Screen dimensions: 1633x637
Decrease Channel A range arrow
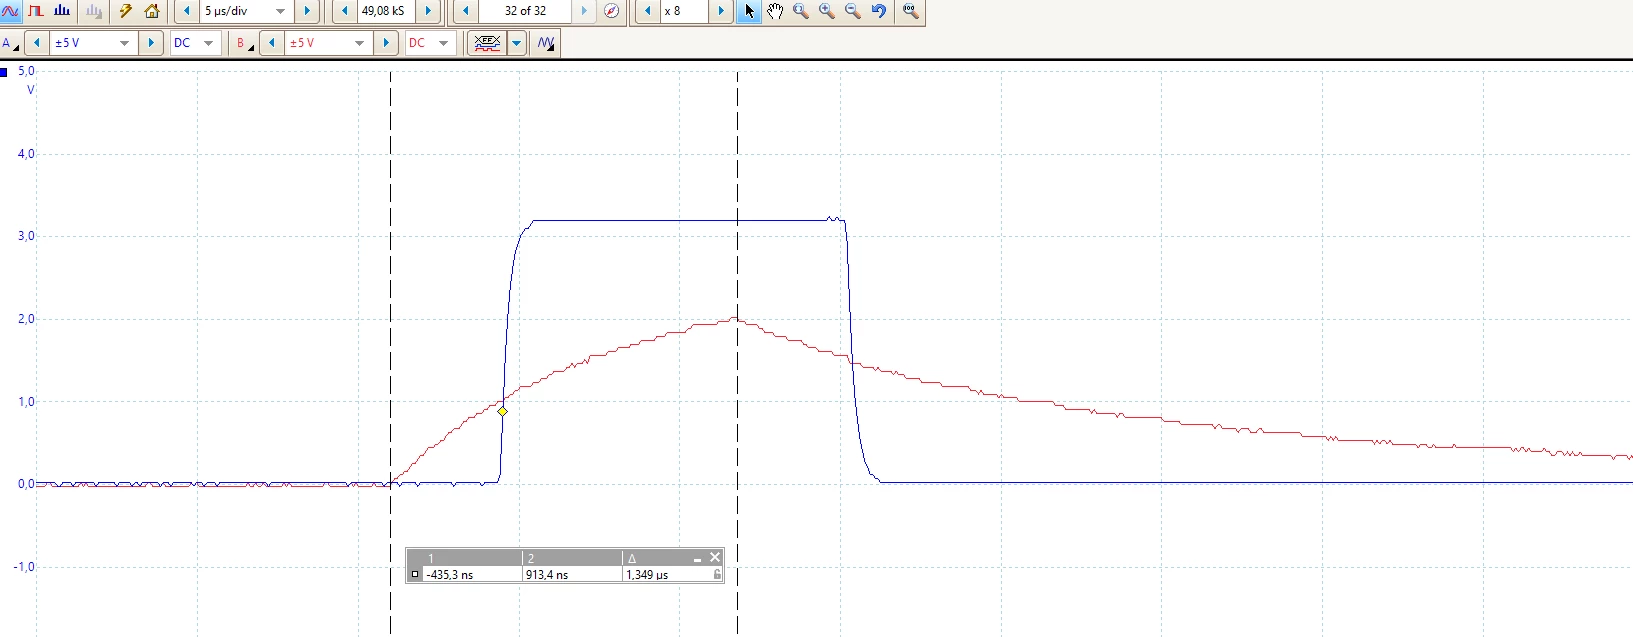click(x=37, y=43)
